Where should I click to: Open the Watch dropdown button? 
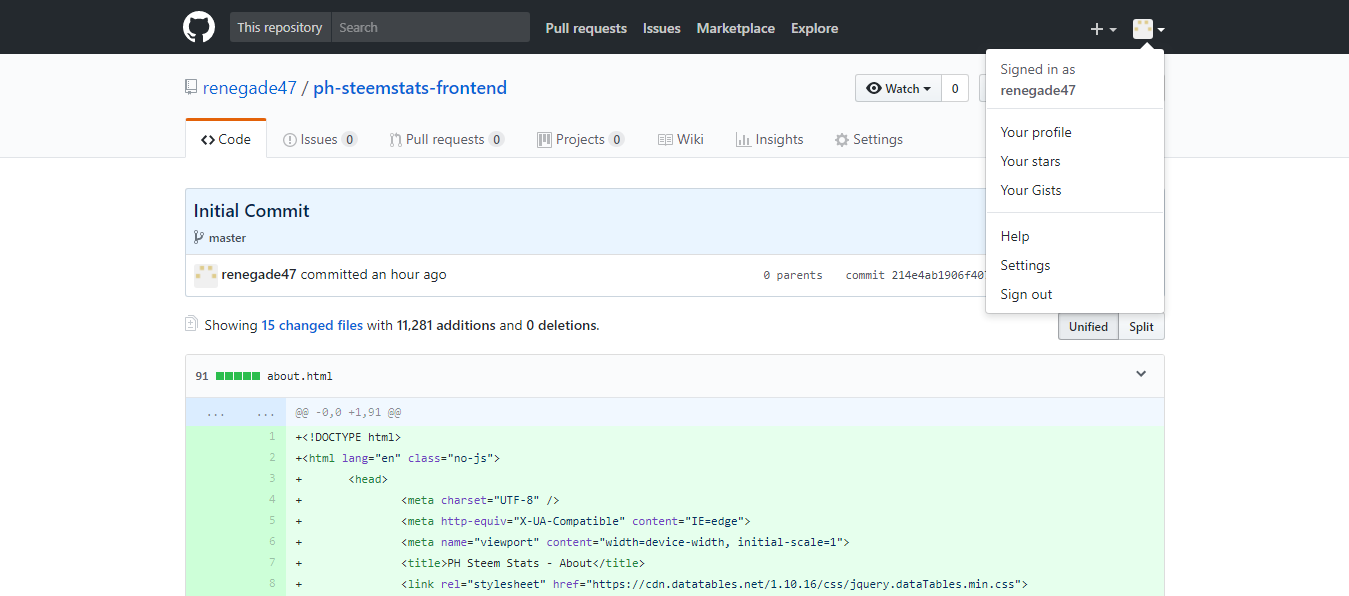(898, 88)
